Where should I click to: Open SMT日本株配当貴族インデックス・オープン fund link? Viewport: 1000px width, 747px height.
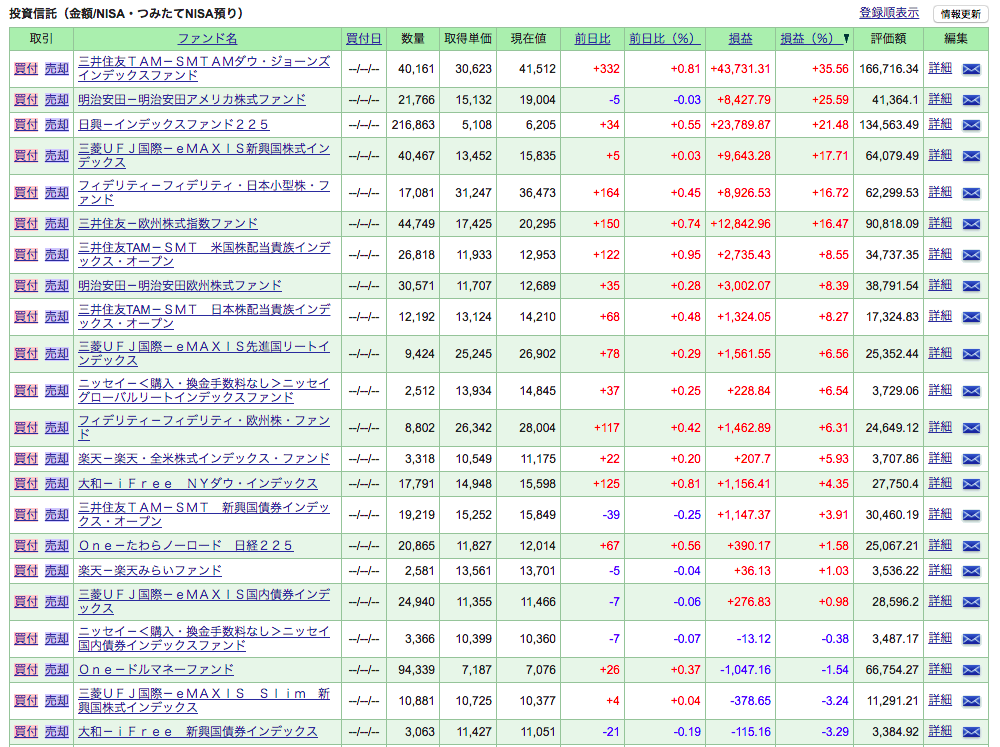tap(204, 316)
